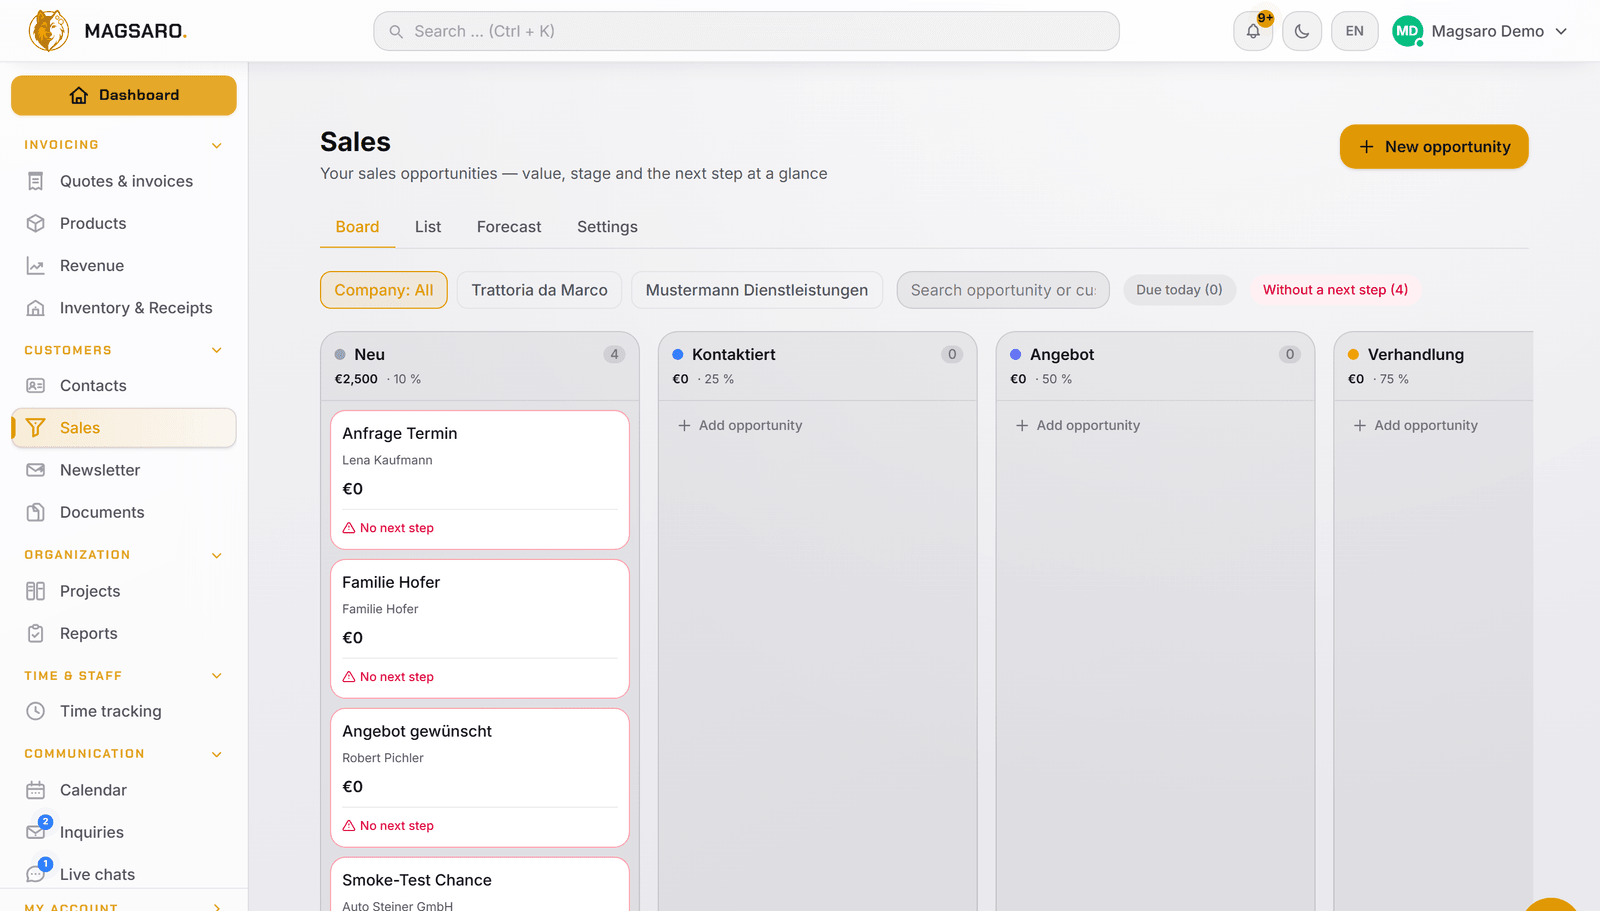Click the Projects board icon
Viewport: 1600px width, 911px height.
[36, 591]
